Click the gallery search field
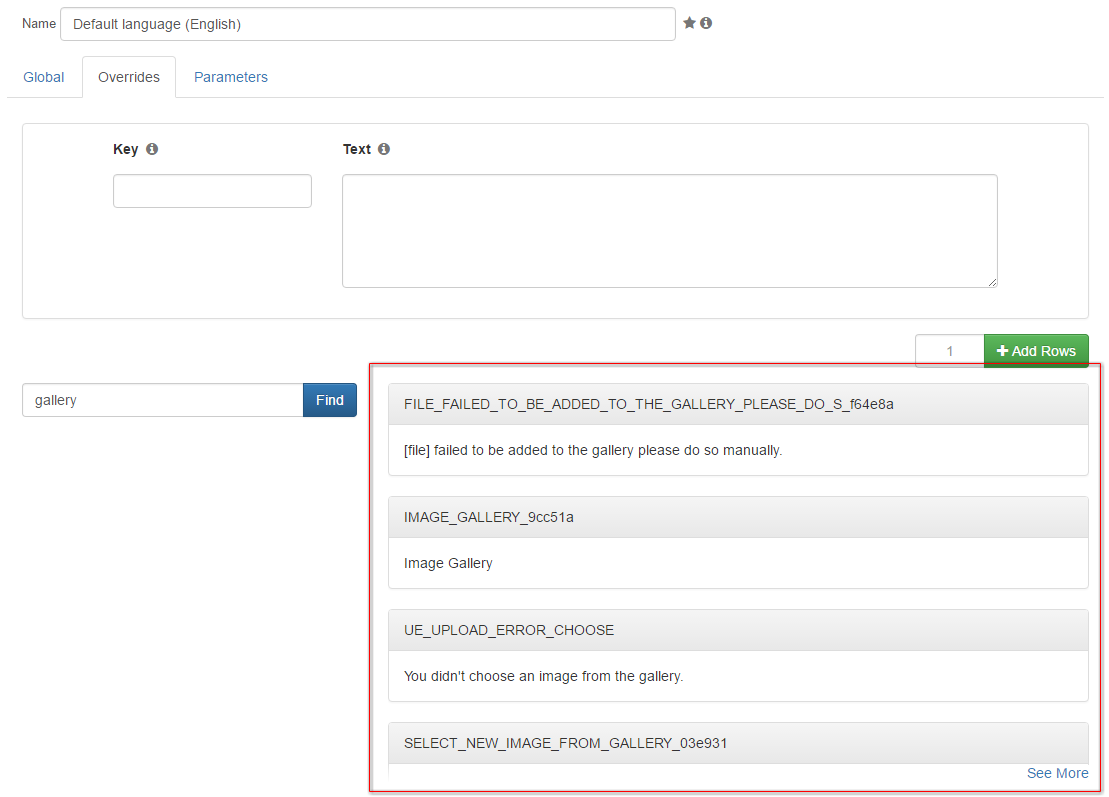Viewport: 1109px width, 797px height. tap(163, 400)
